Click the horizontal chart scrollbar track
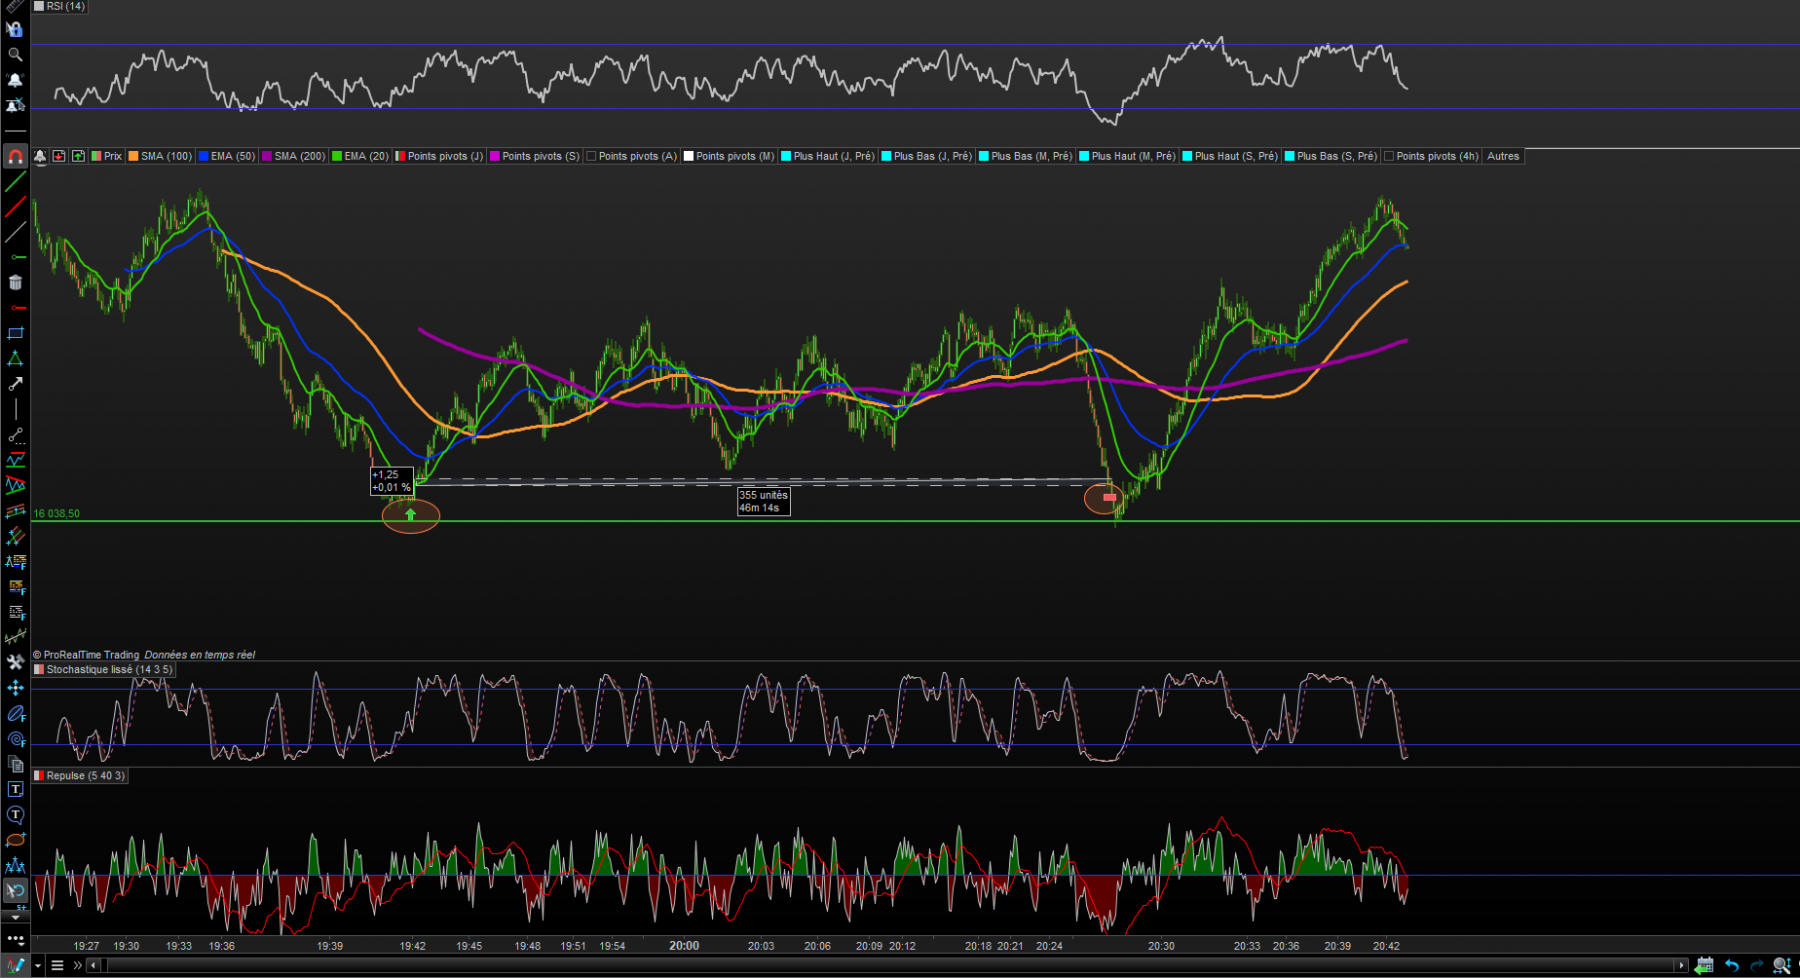 coord(890,965)
